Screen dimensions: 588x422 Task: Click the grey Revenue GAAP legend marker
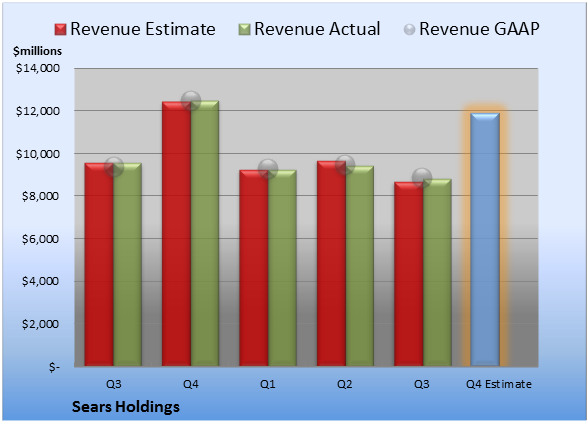pyautogui.click(x=410, y=30)
